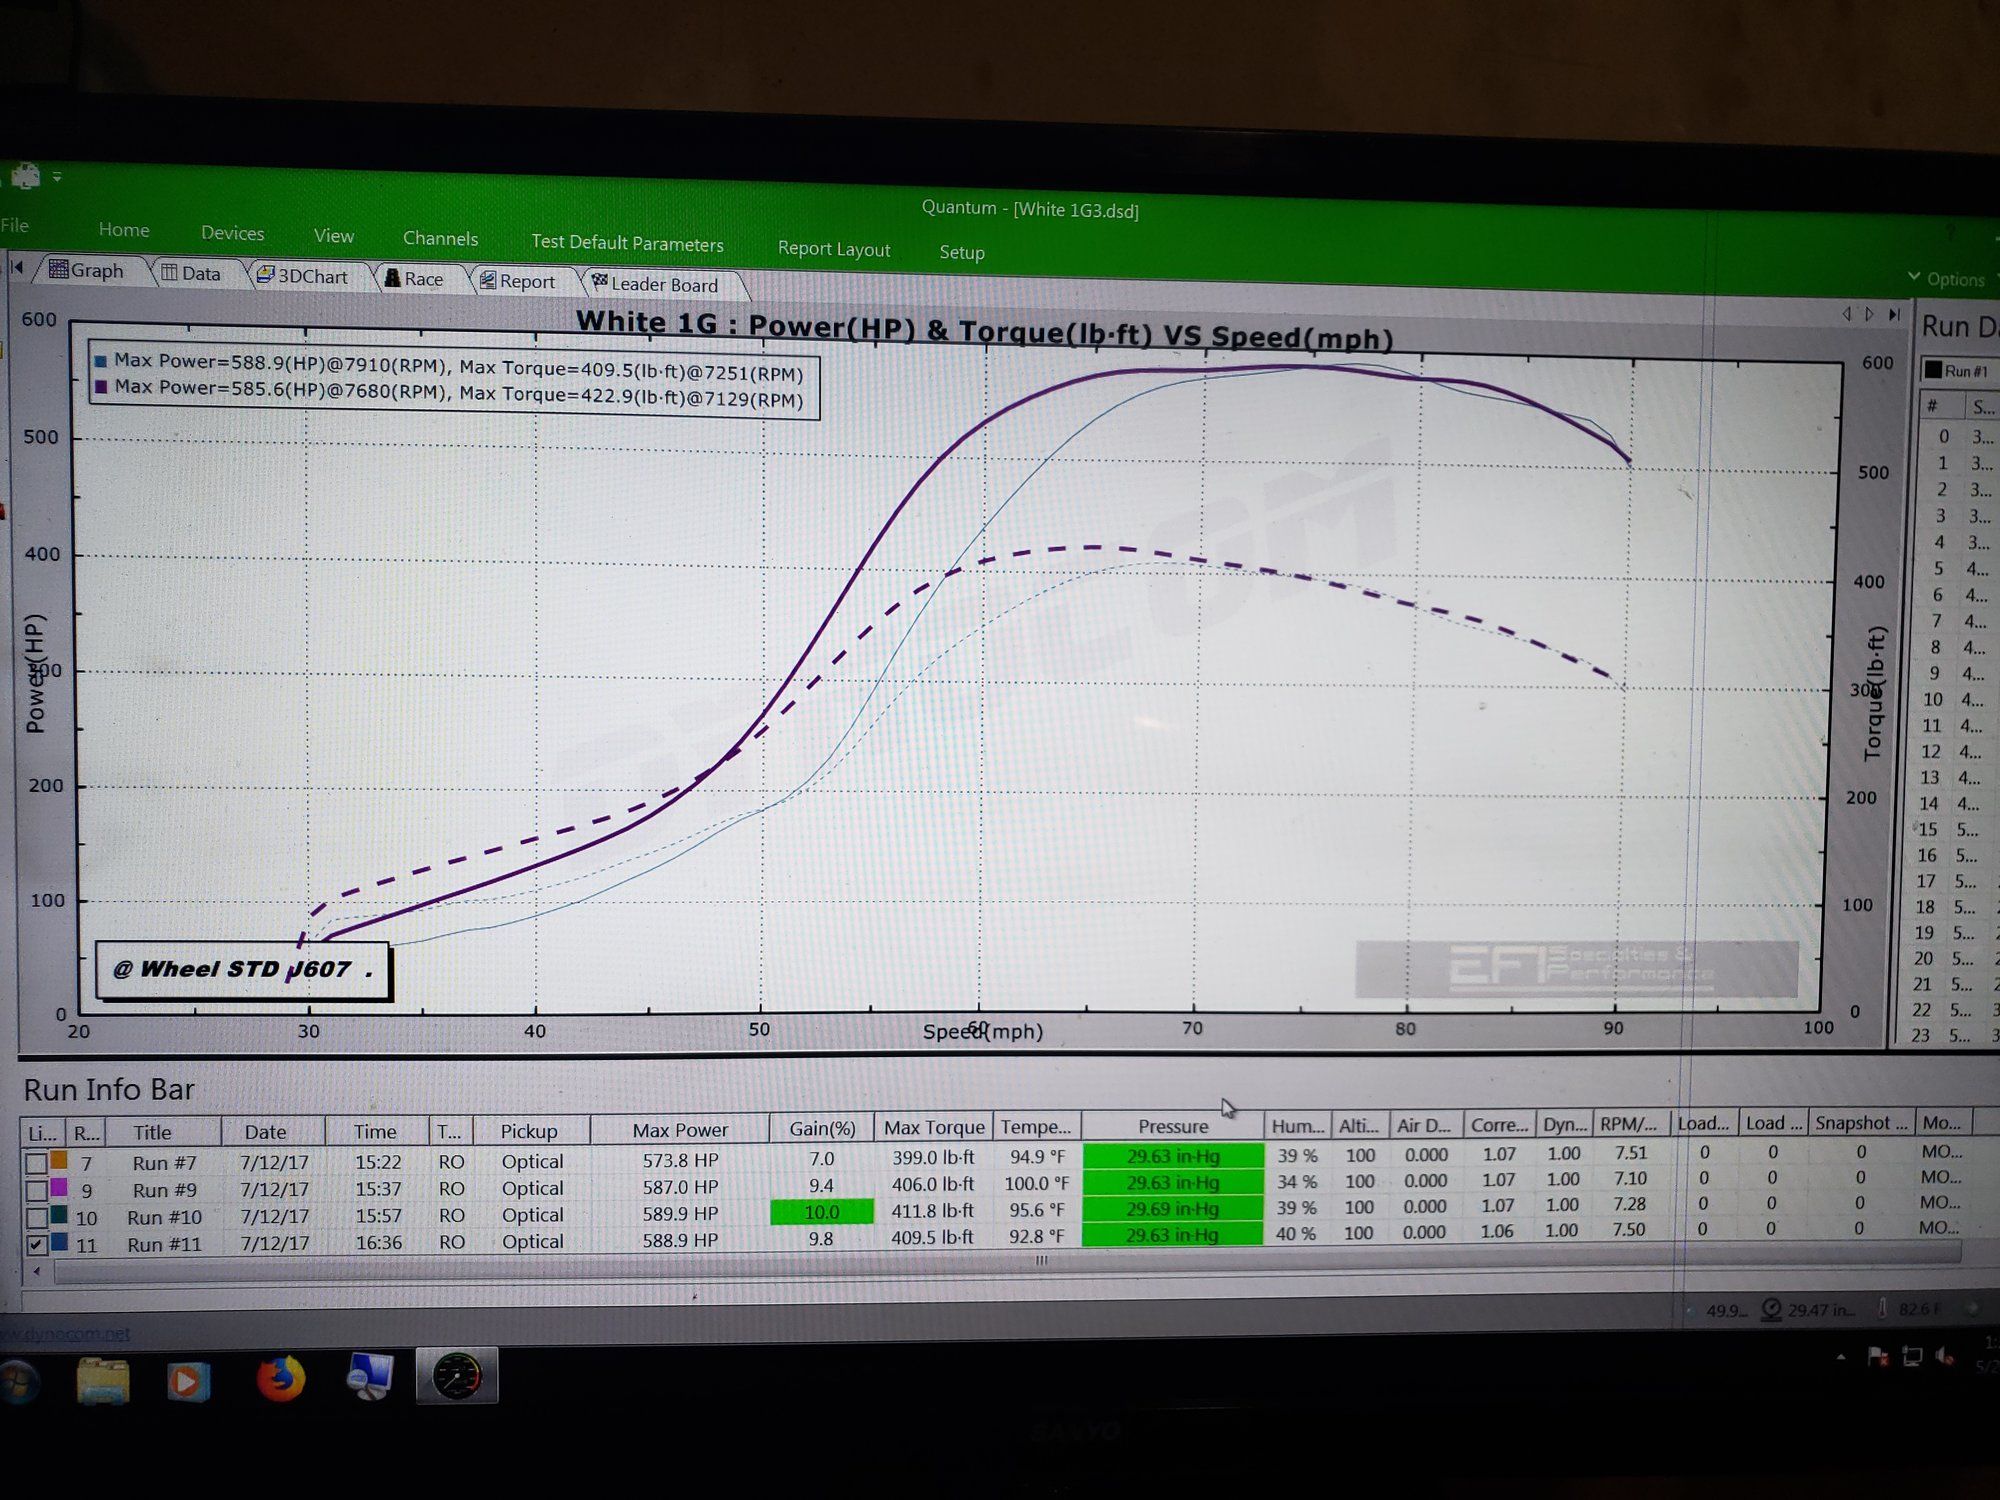Open the file explorer folder in taskbar
The height and width of the screenshot is (1500, 2000).
coord(103,1380)
